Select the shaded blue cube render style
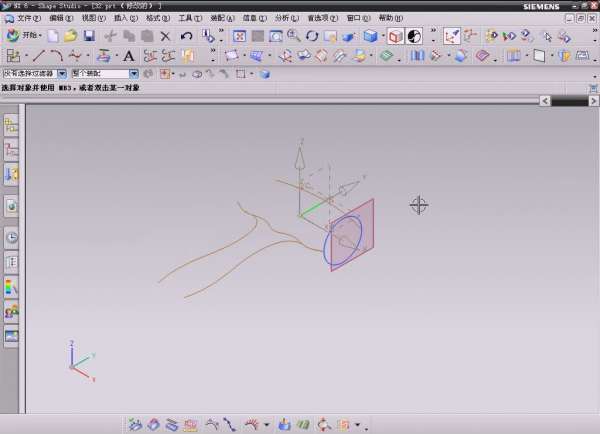 [x=370, y=36]
